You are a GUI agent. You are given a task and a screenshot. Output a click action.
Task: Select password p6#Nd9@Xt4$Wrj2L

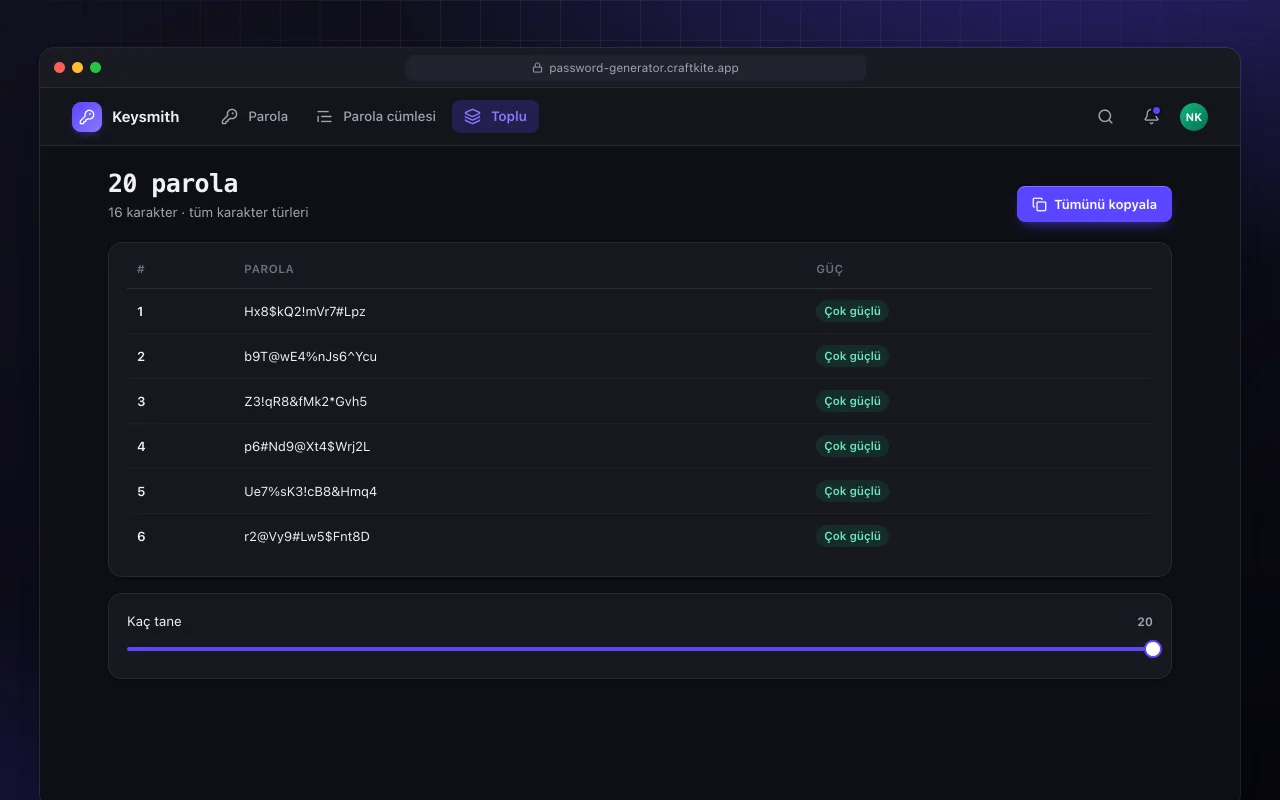[x=307, y=447]
